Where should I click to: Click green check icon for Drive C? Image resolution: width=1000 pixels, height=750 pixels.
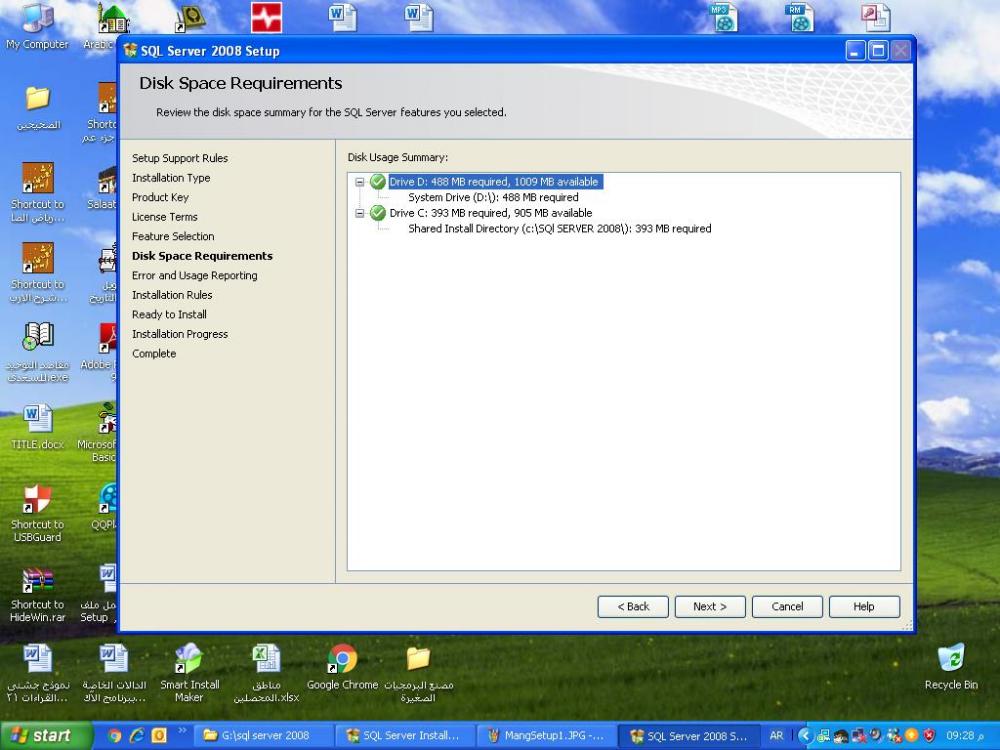click(378, 213)
